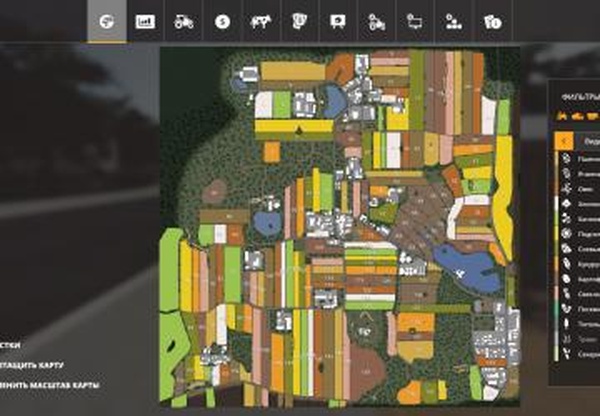Click the orange left arrow in filters panel
The height and width of the screenshot is (416, 600).
(x=564, y=141)
